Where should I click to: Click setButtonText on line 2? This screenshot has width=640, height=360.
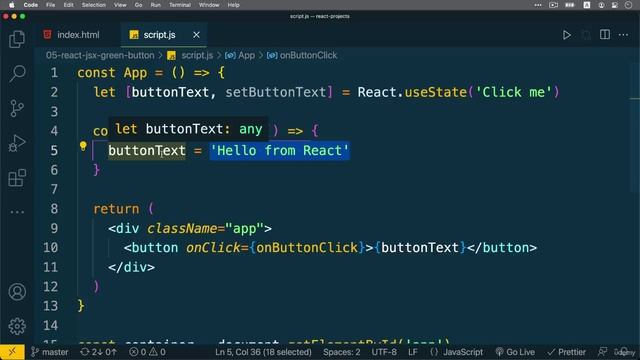pos(276,92)
